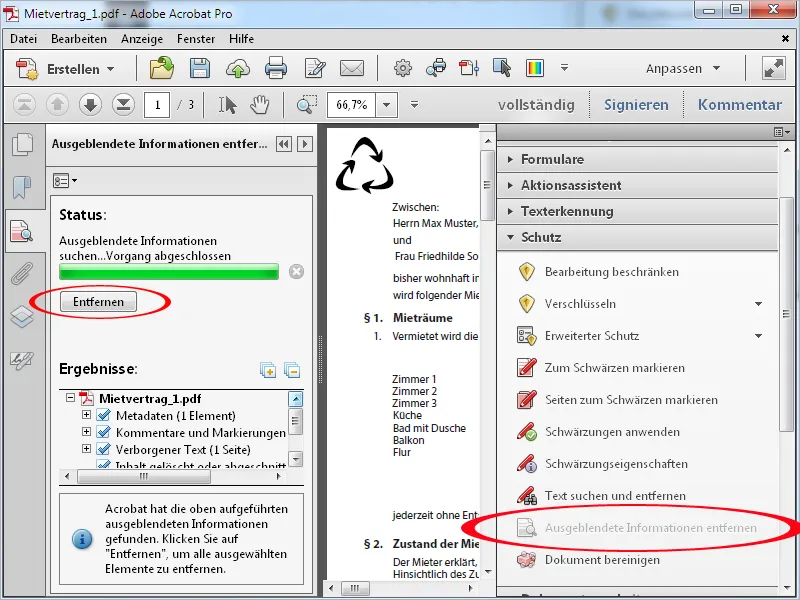Send the file using the envelope icon
This screenshot has height=600, width=800.
(352, 68)
